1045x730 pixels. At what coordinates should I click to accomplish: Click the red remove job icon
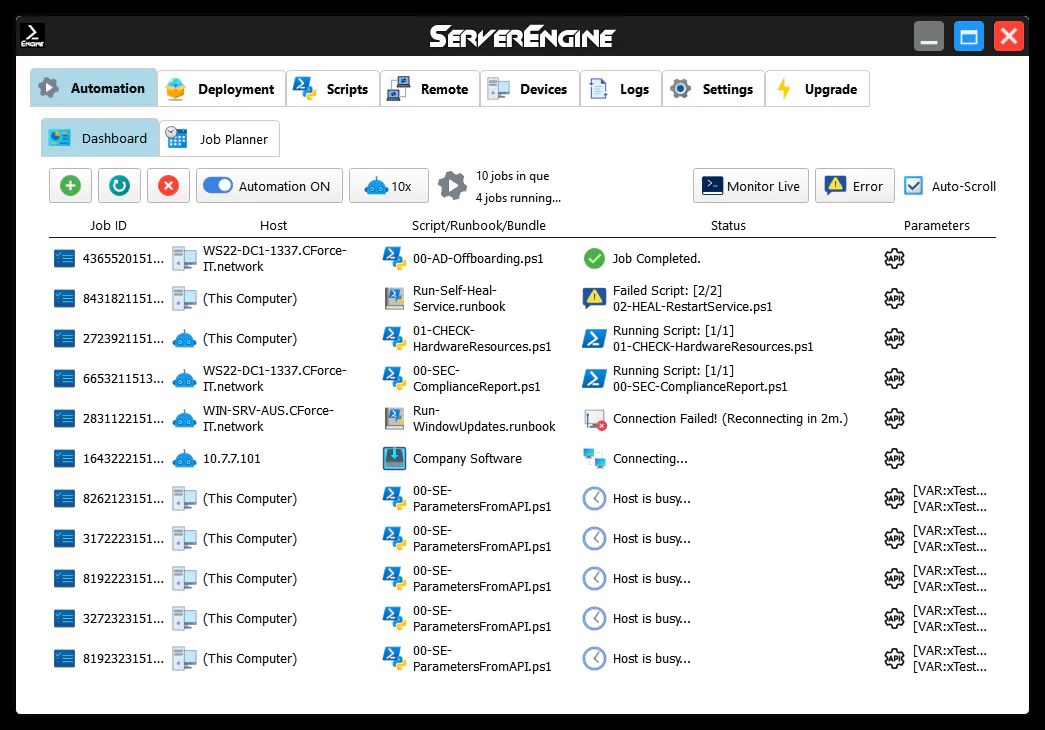168,186
